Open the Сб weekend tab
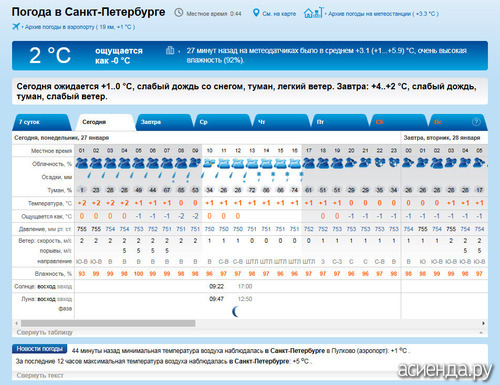Screen dimensions: 500x385 tap(398, 122)
